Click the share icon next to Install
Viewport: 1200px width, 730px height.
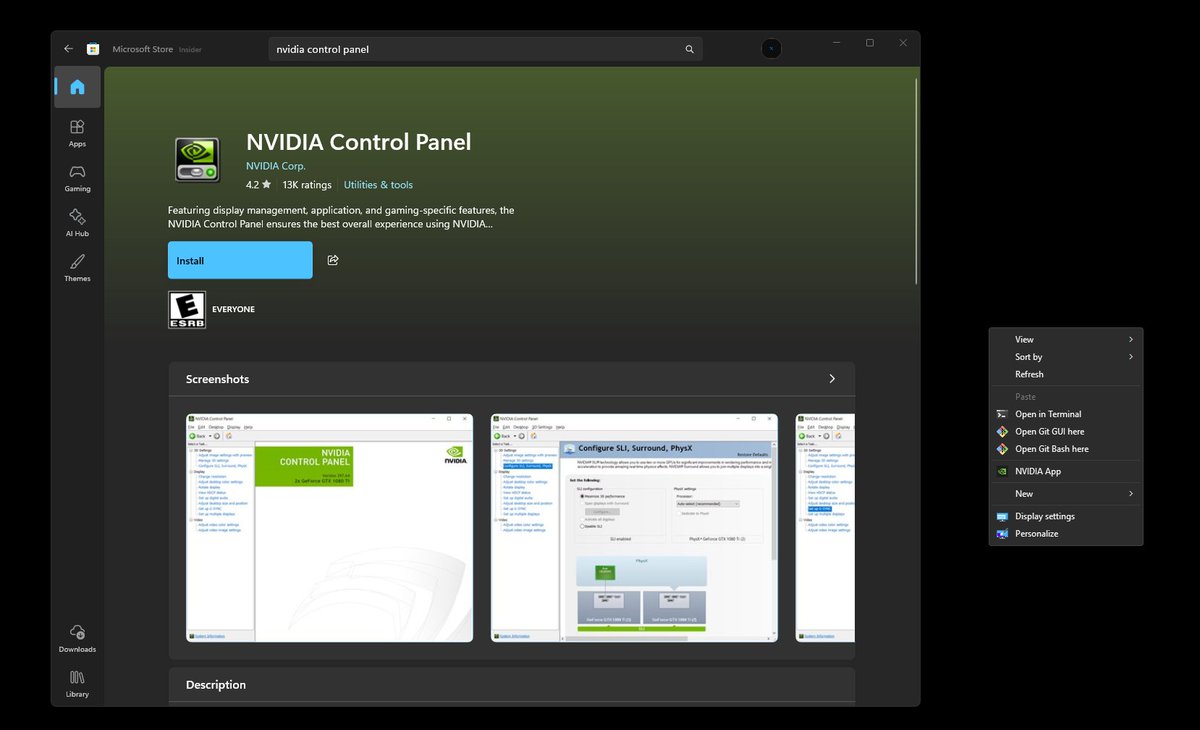tap(333, 260)
